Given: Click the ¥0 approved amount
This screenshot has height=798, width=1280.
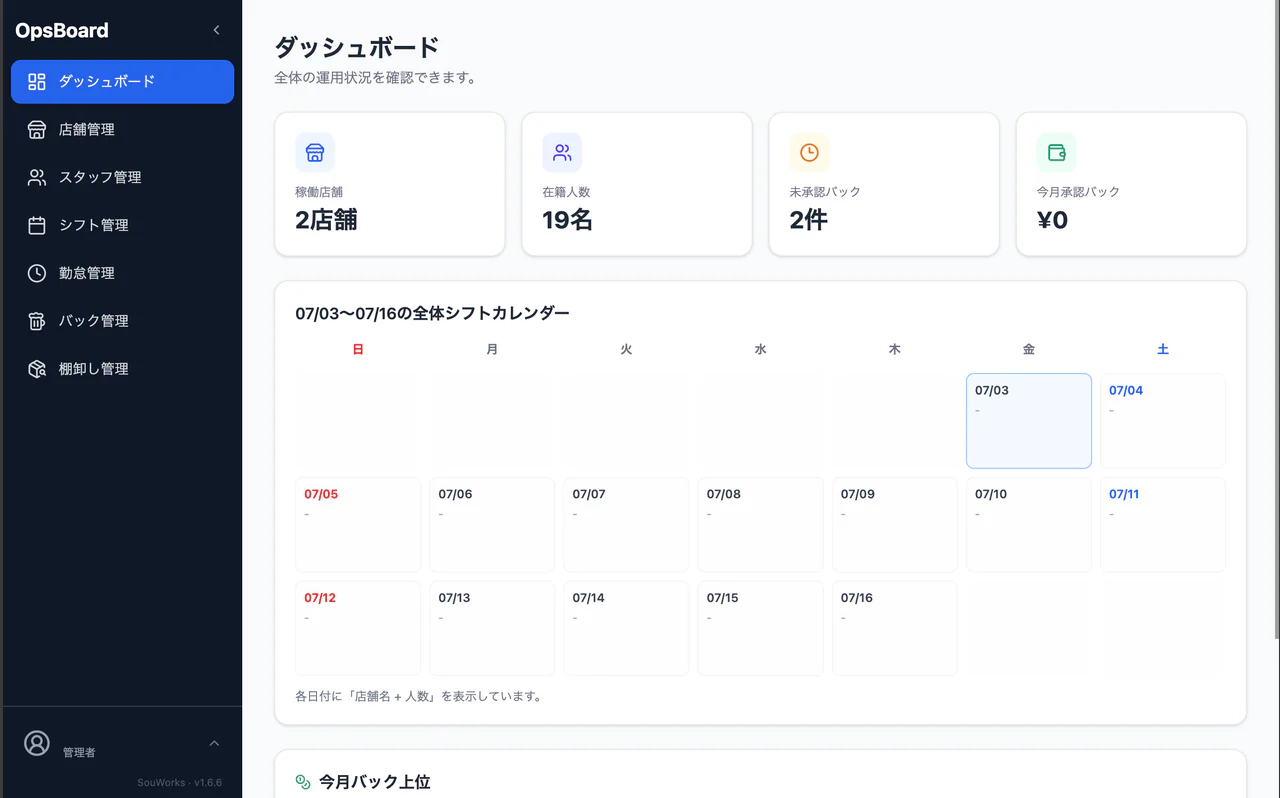Looking at the screenshot, I should point(1053,220).
